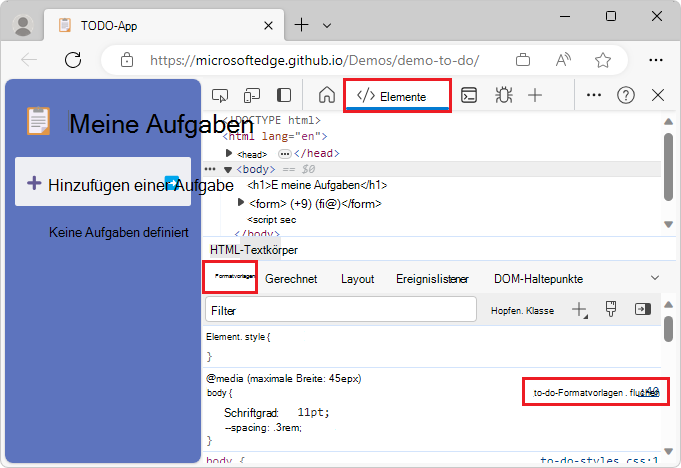Select the h1 element in DOM tree
681x468 pixels.
[317, 185]
